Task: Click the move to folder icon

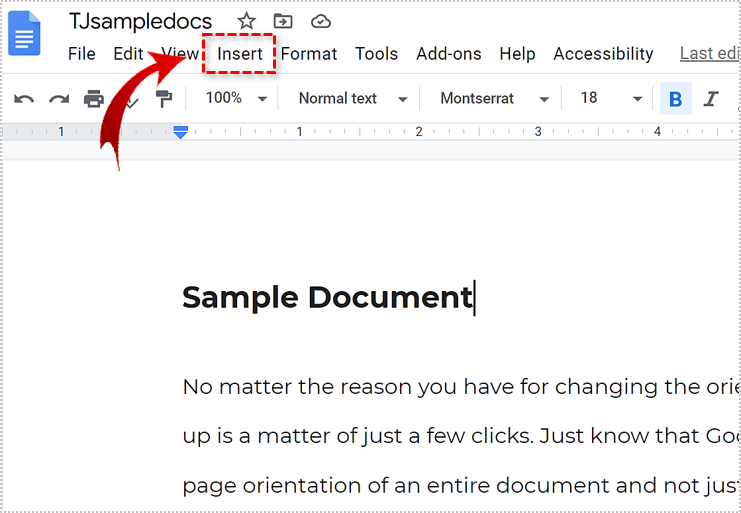Action: tap(283, 21)
